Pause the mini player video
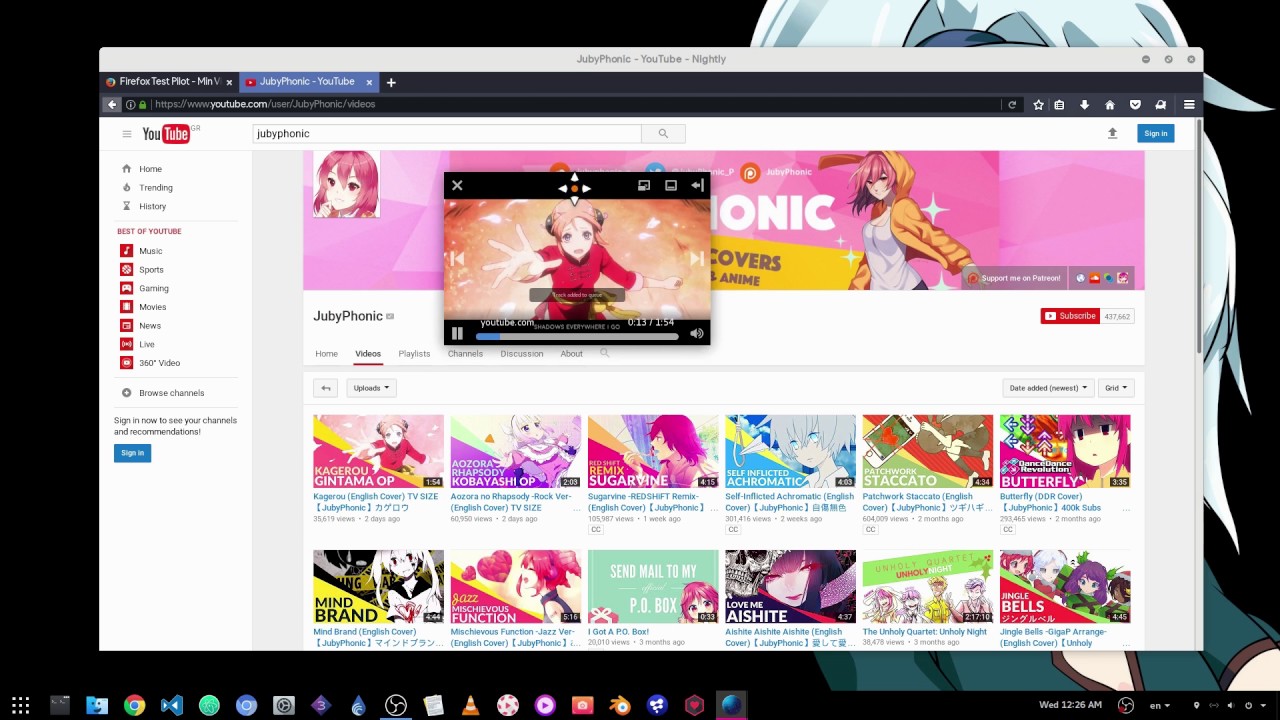1280x720 pixels. (457, 333)
